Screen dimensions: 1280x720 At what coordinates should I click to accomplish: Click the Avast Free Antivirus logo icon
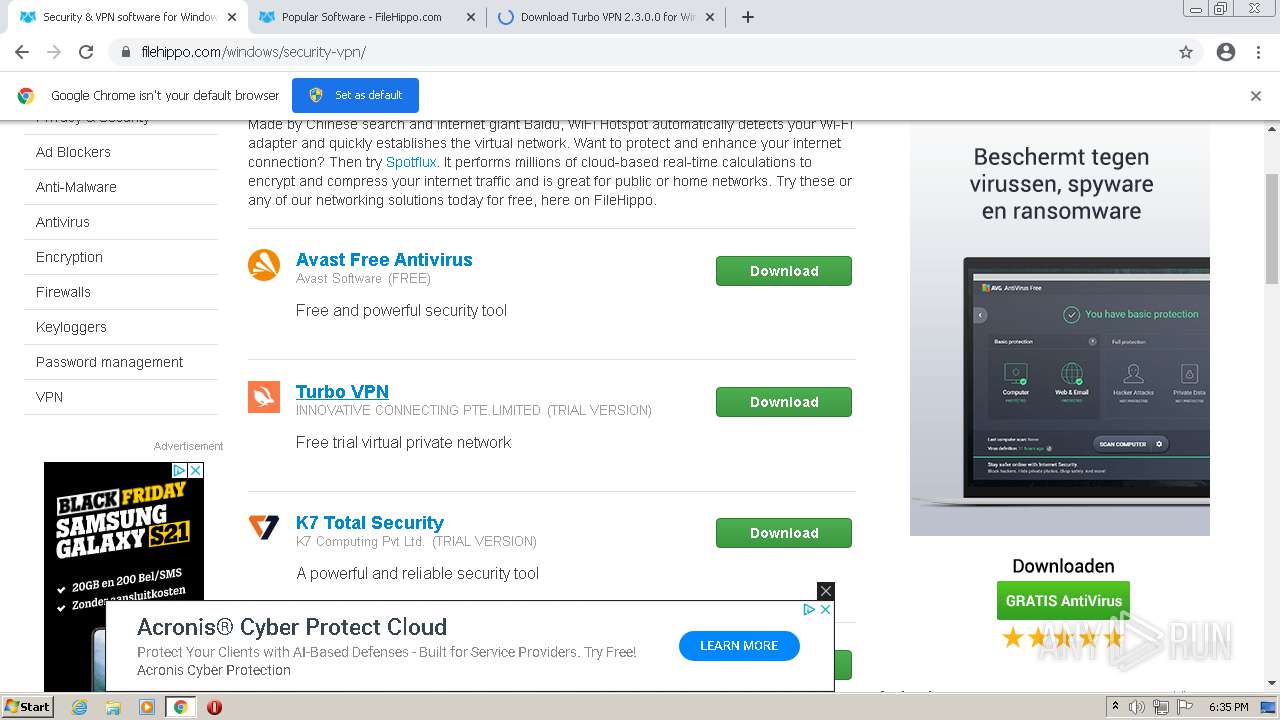point(264,265)
